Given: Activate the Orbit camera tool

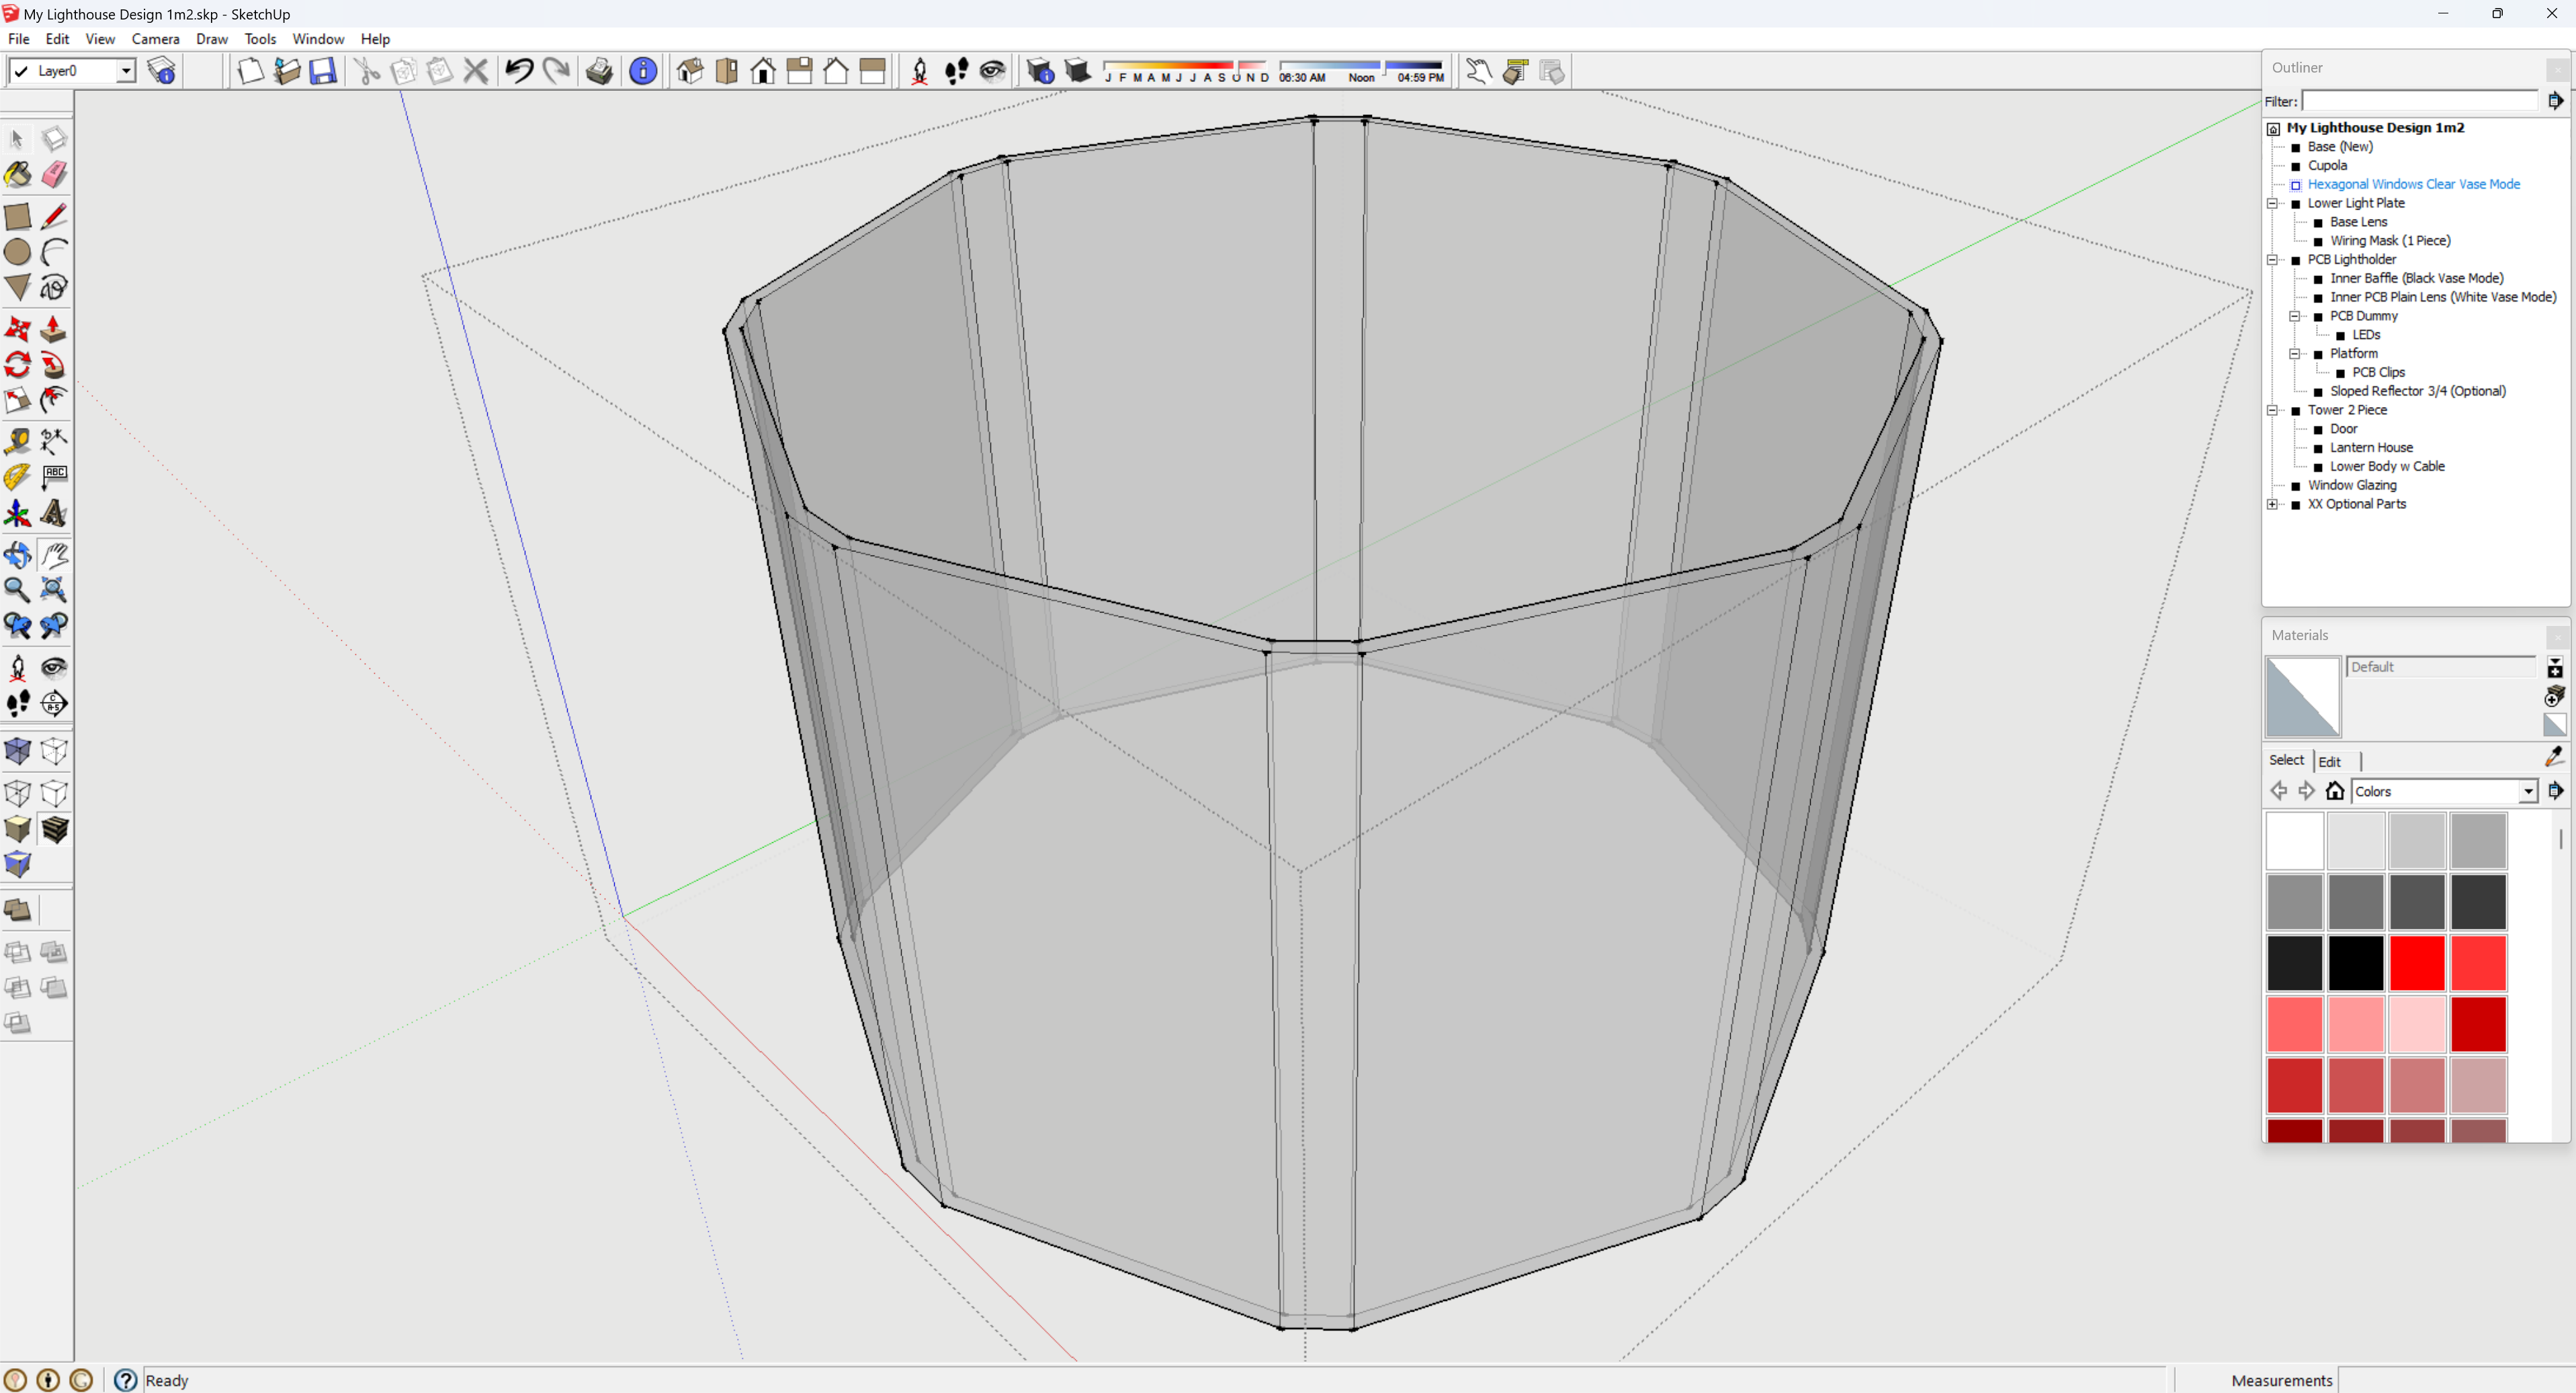Looking at the screenshot, I should click(18, 555).
